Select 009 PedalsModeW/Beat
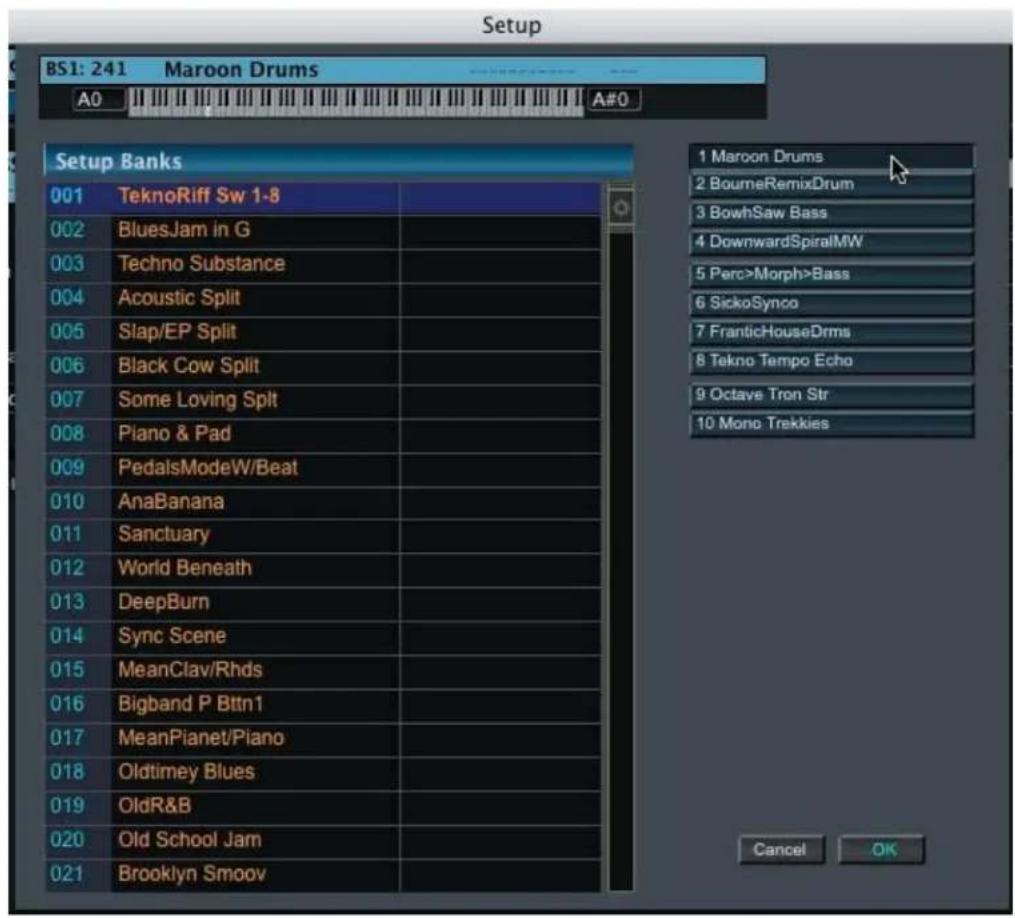1015x918 pixels. [x=322, y=469]
